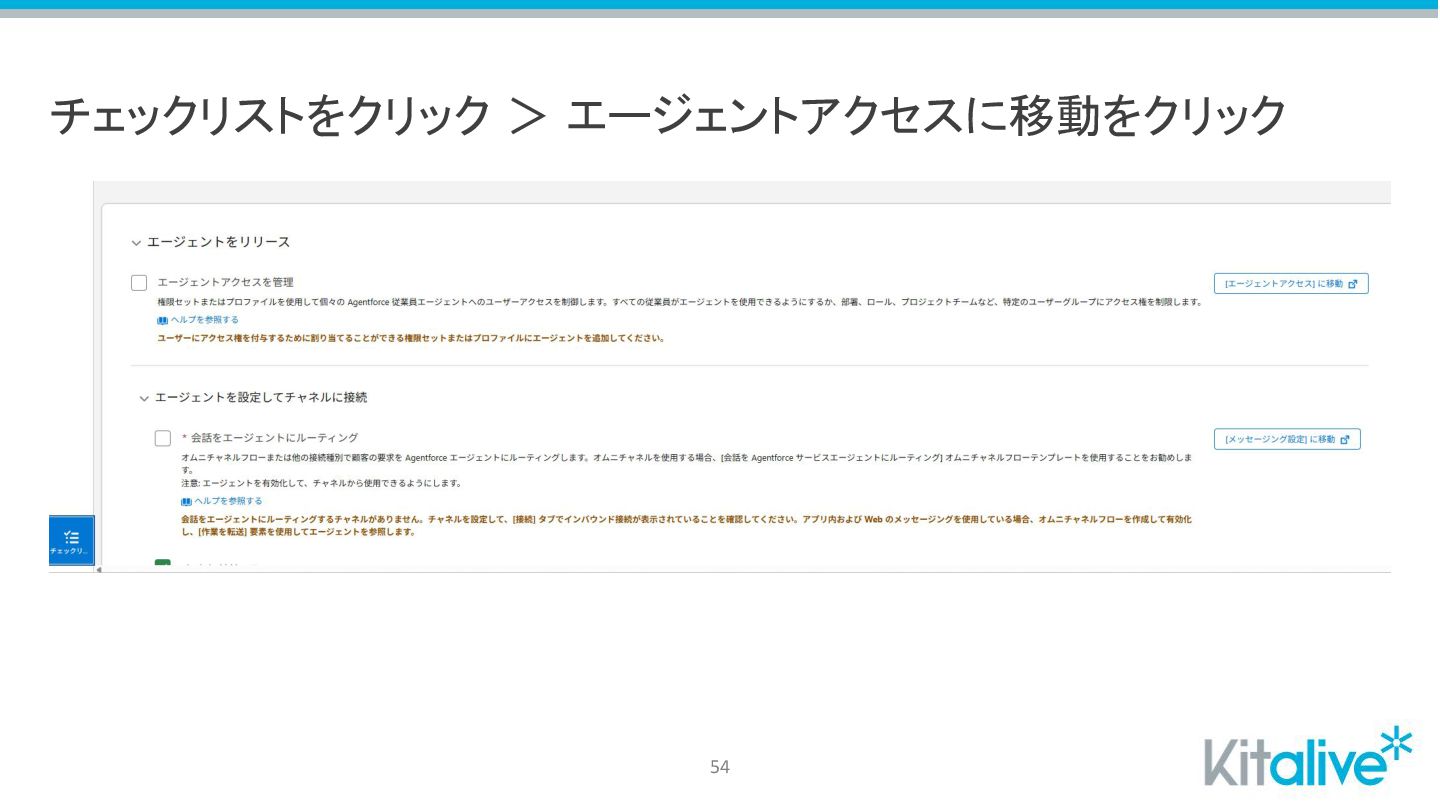The image size is (1440, 810).
Task: Collapse エージェントを設定してチャネルに接続 section
Action: pyautogui.click(x=144, y=398)
